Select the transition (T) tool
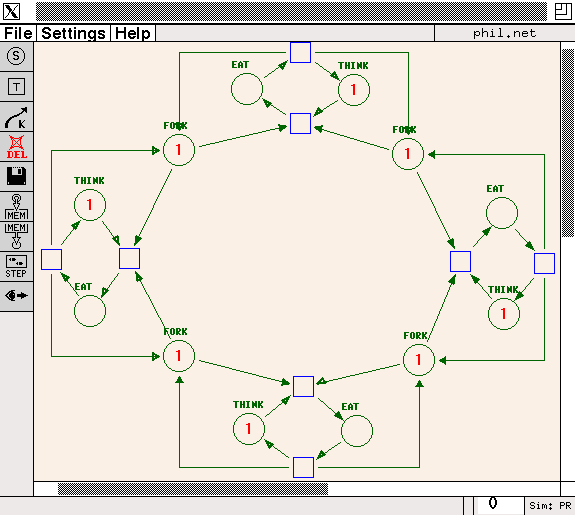The width and height of the screenshot is (575, 515). [x=16, y=87]
